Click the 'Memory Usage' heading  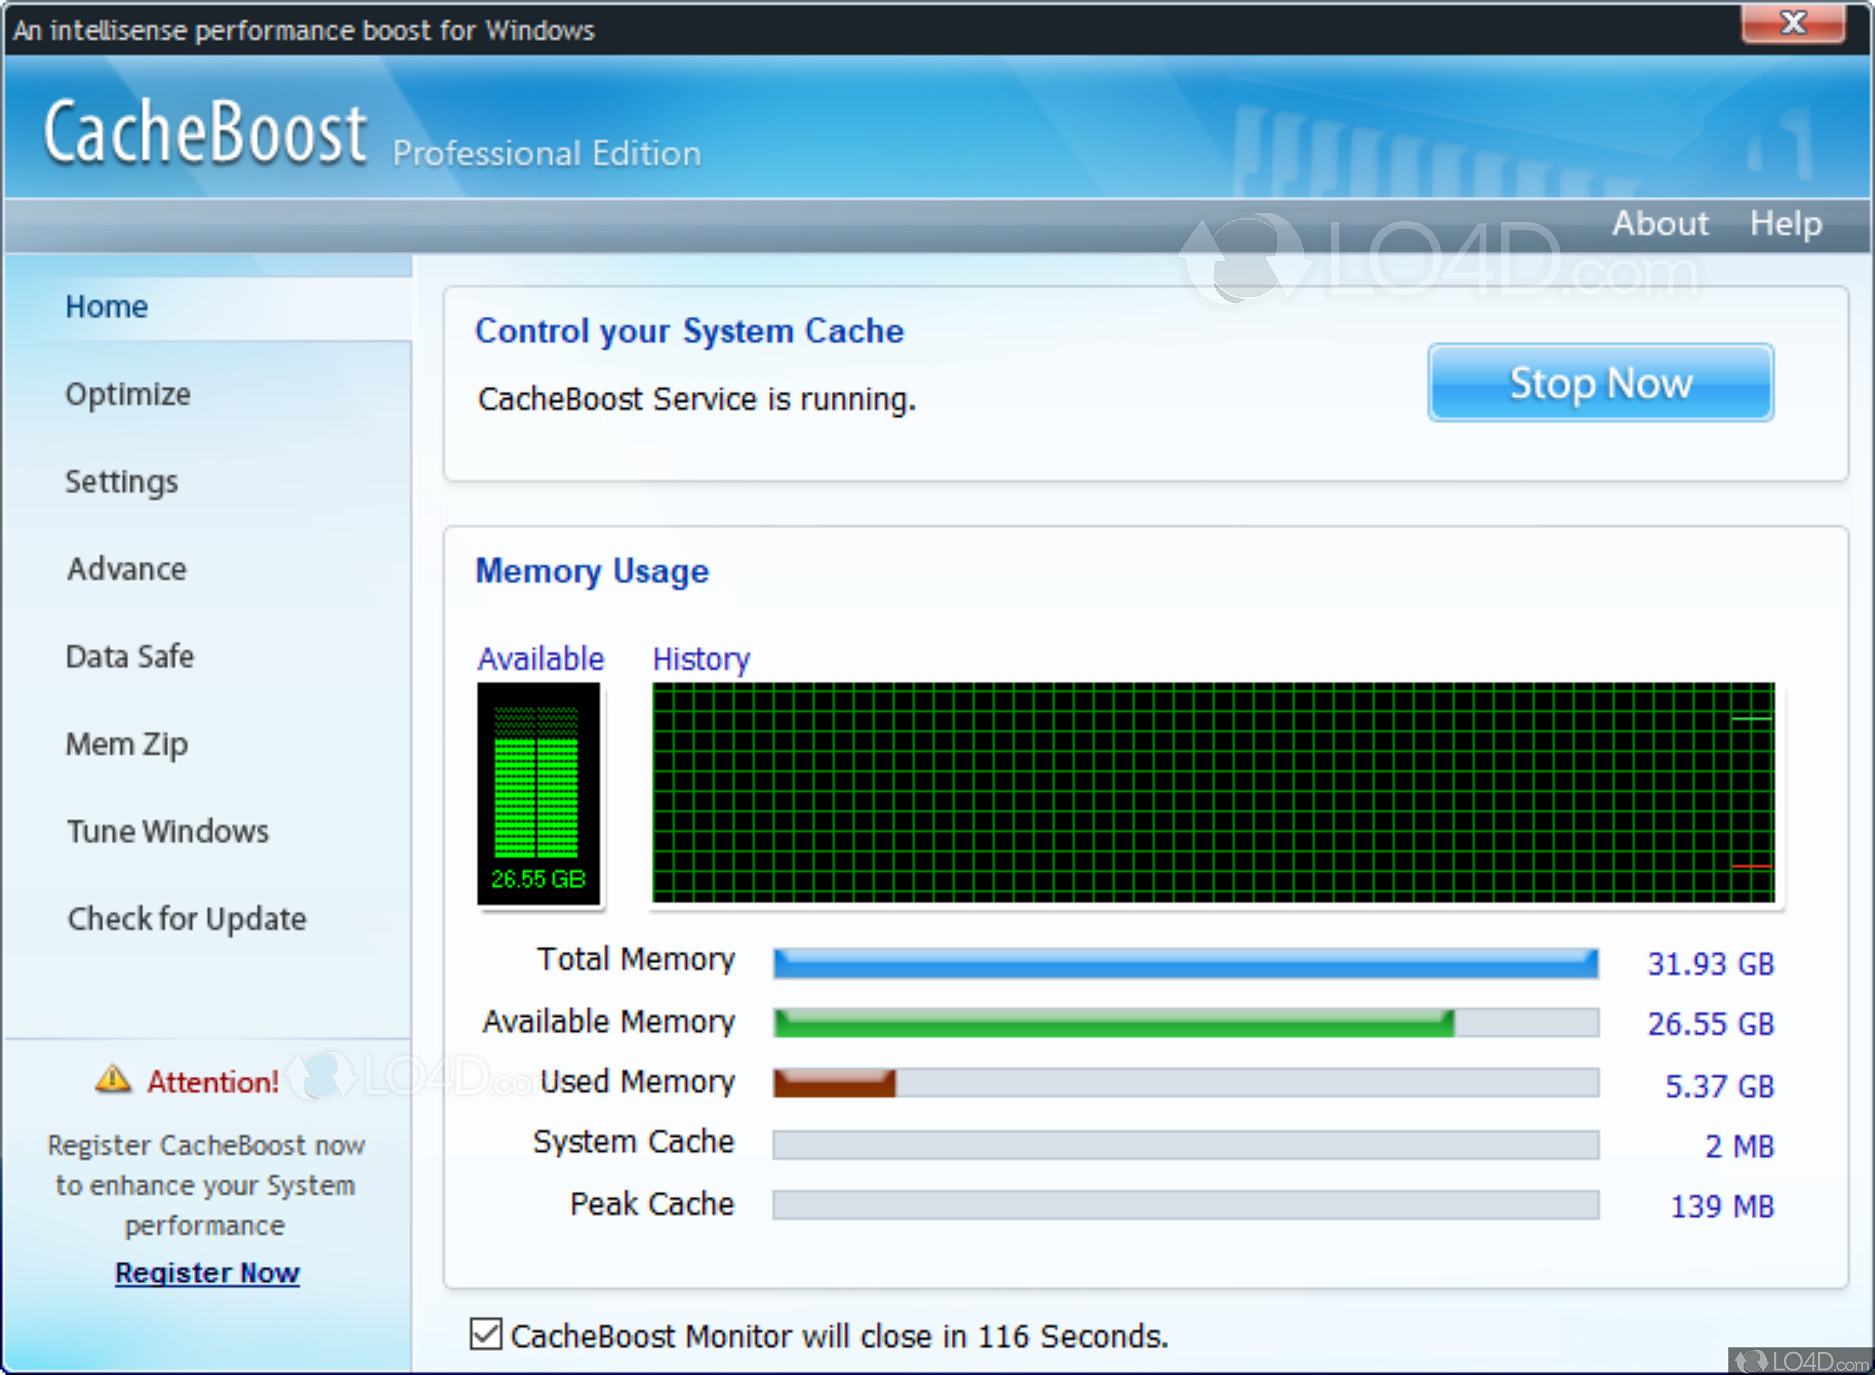pyautogui.click(x=592, y=571)
